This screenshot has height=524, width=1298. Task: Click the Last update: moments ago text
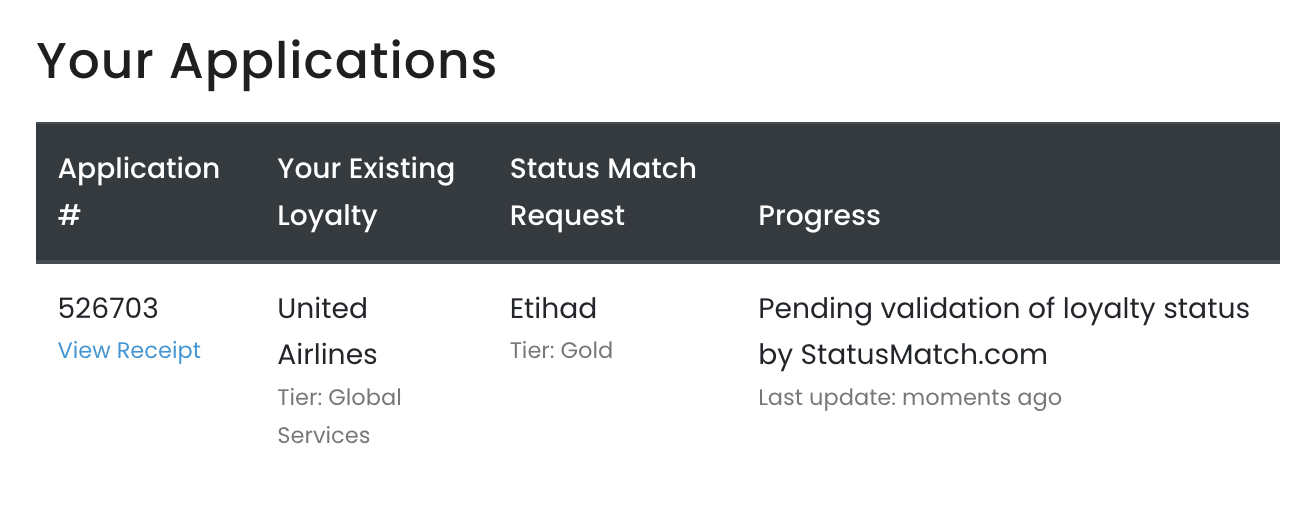tap(910, 398)
